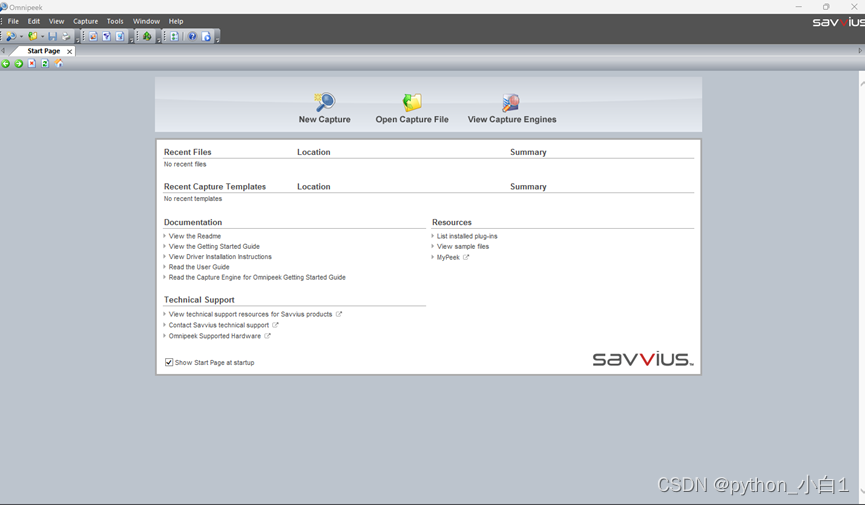Open the New Capture toolbar dropdown arrow

[21, 36]
